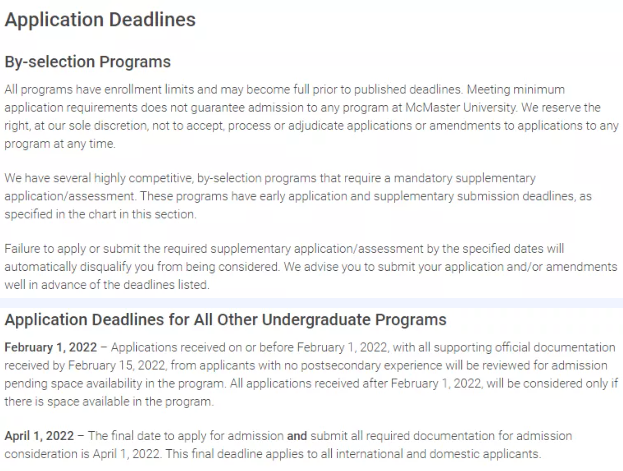Click the paragraph starting "We have several highly competitive"
The width and height of the screenshot is (623, 471).
(x=298, y=196)
